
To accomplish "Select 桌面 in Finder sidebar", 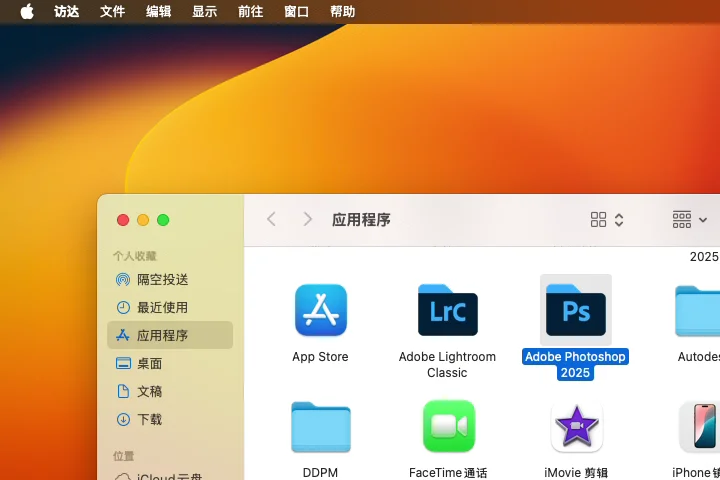I will (x=170, y=363).
